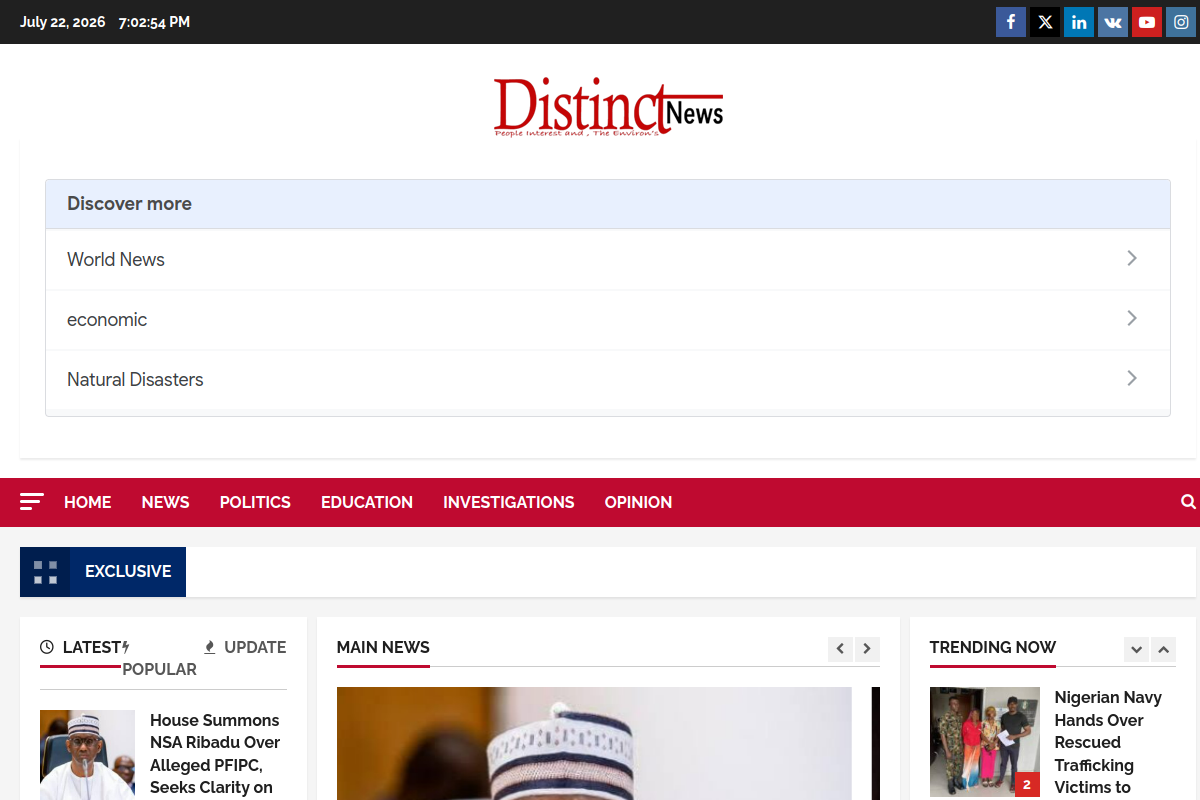Click the Discover more heading
Viewport: 1200px width, 800px height.
129,204
